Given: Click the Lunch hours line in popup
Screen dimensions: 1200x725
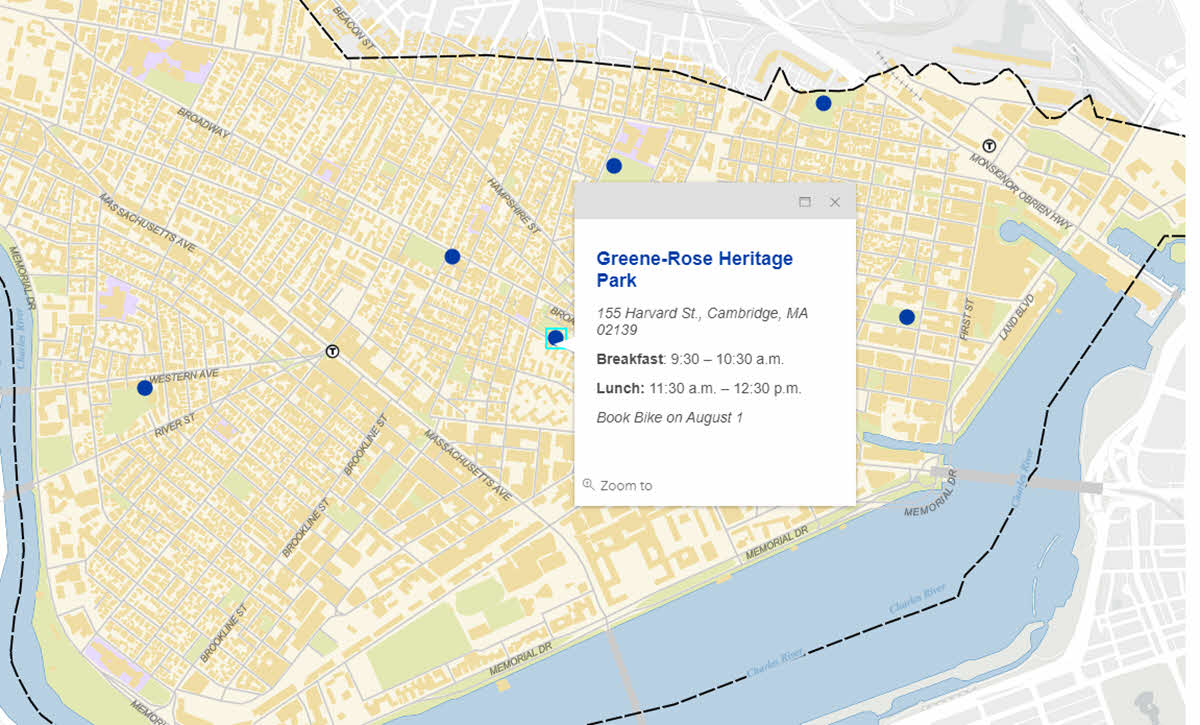Looking at the screenshot, I should 698,388.
